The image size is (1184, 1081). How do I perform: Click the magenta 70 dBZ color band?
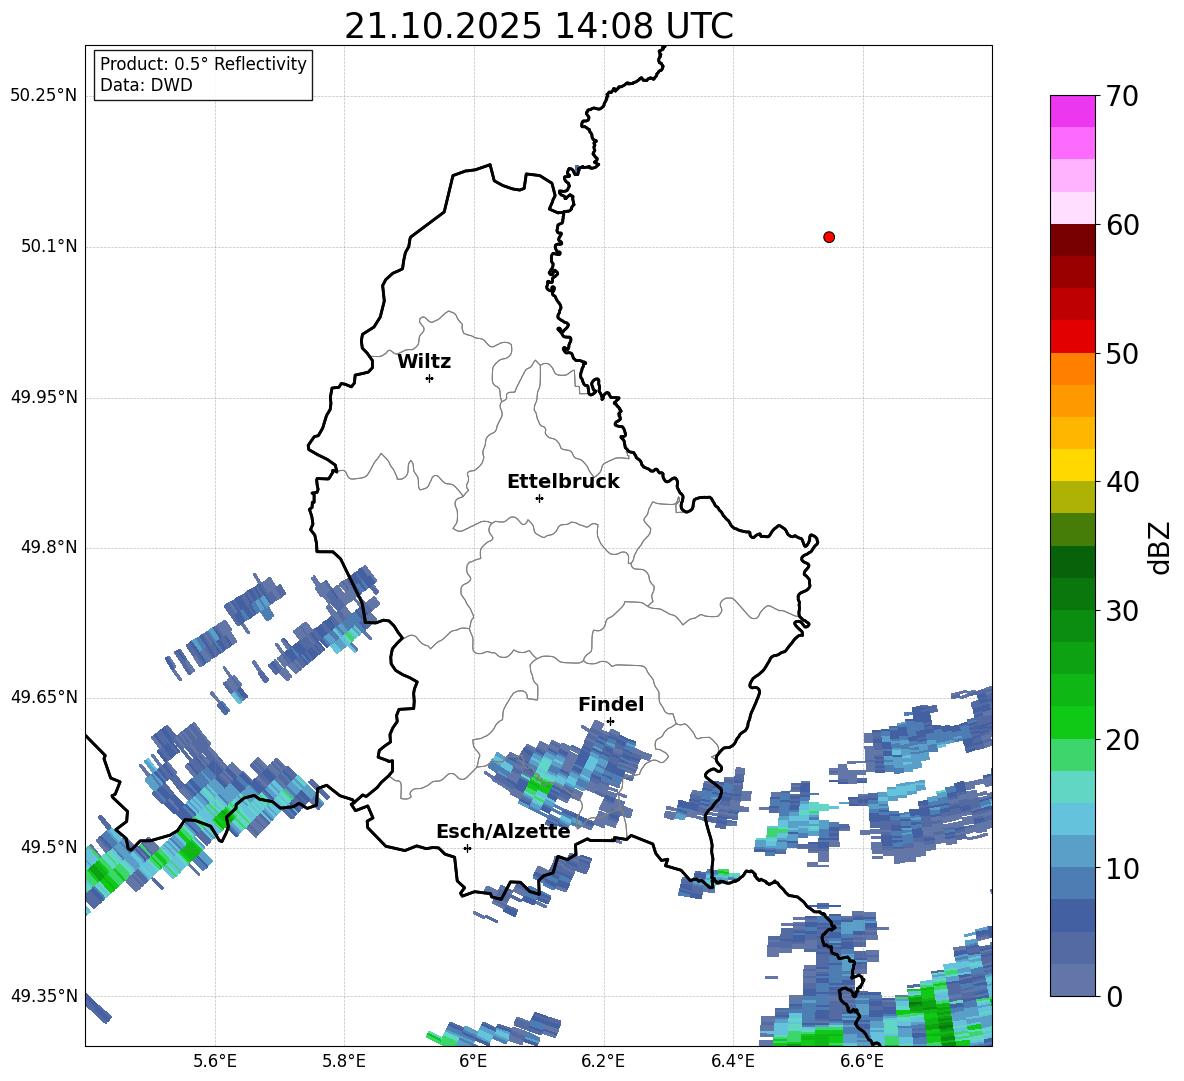(1072, 111)
